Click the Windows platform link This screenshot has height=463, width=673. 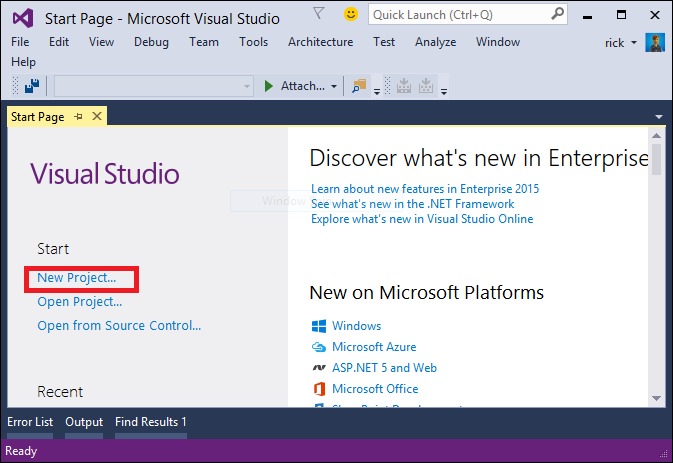(356, 326)
